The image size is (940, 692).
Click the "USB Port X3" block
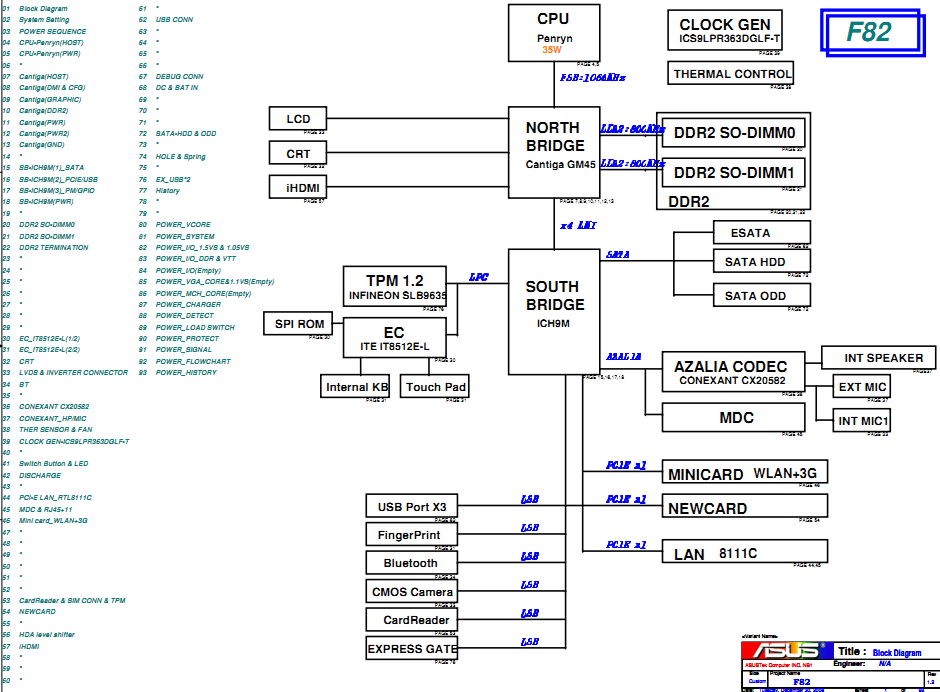[412, 506]
